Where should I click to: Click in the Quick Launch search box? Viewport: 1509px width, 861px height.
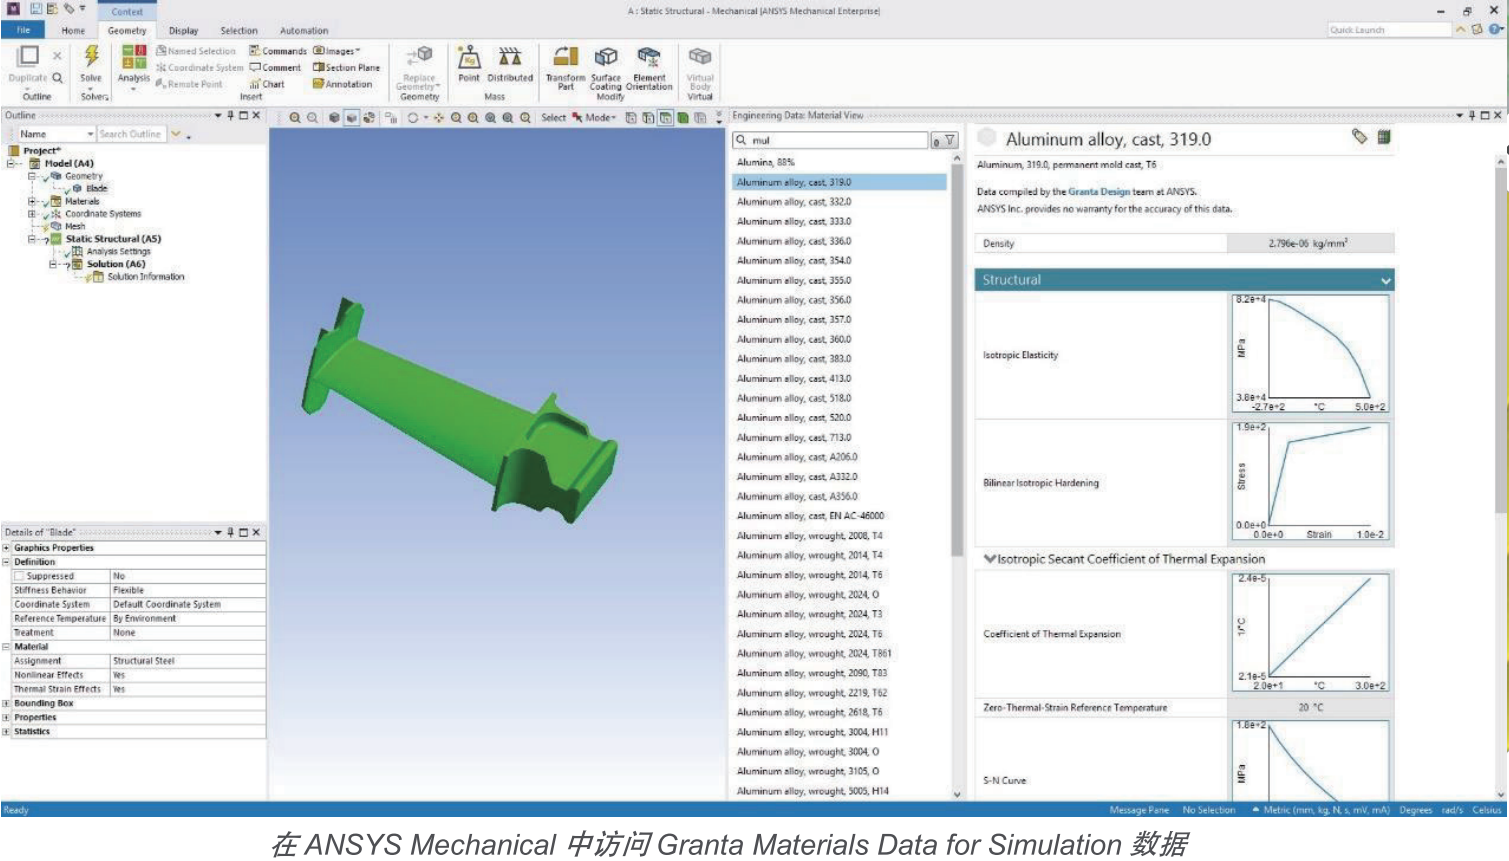[x=1388, y=30]
